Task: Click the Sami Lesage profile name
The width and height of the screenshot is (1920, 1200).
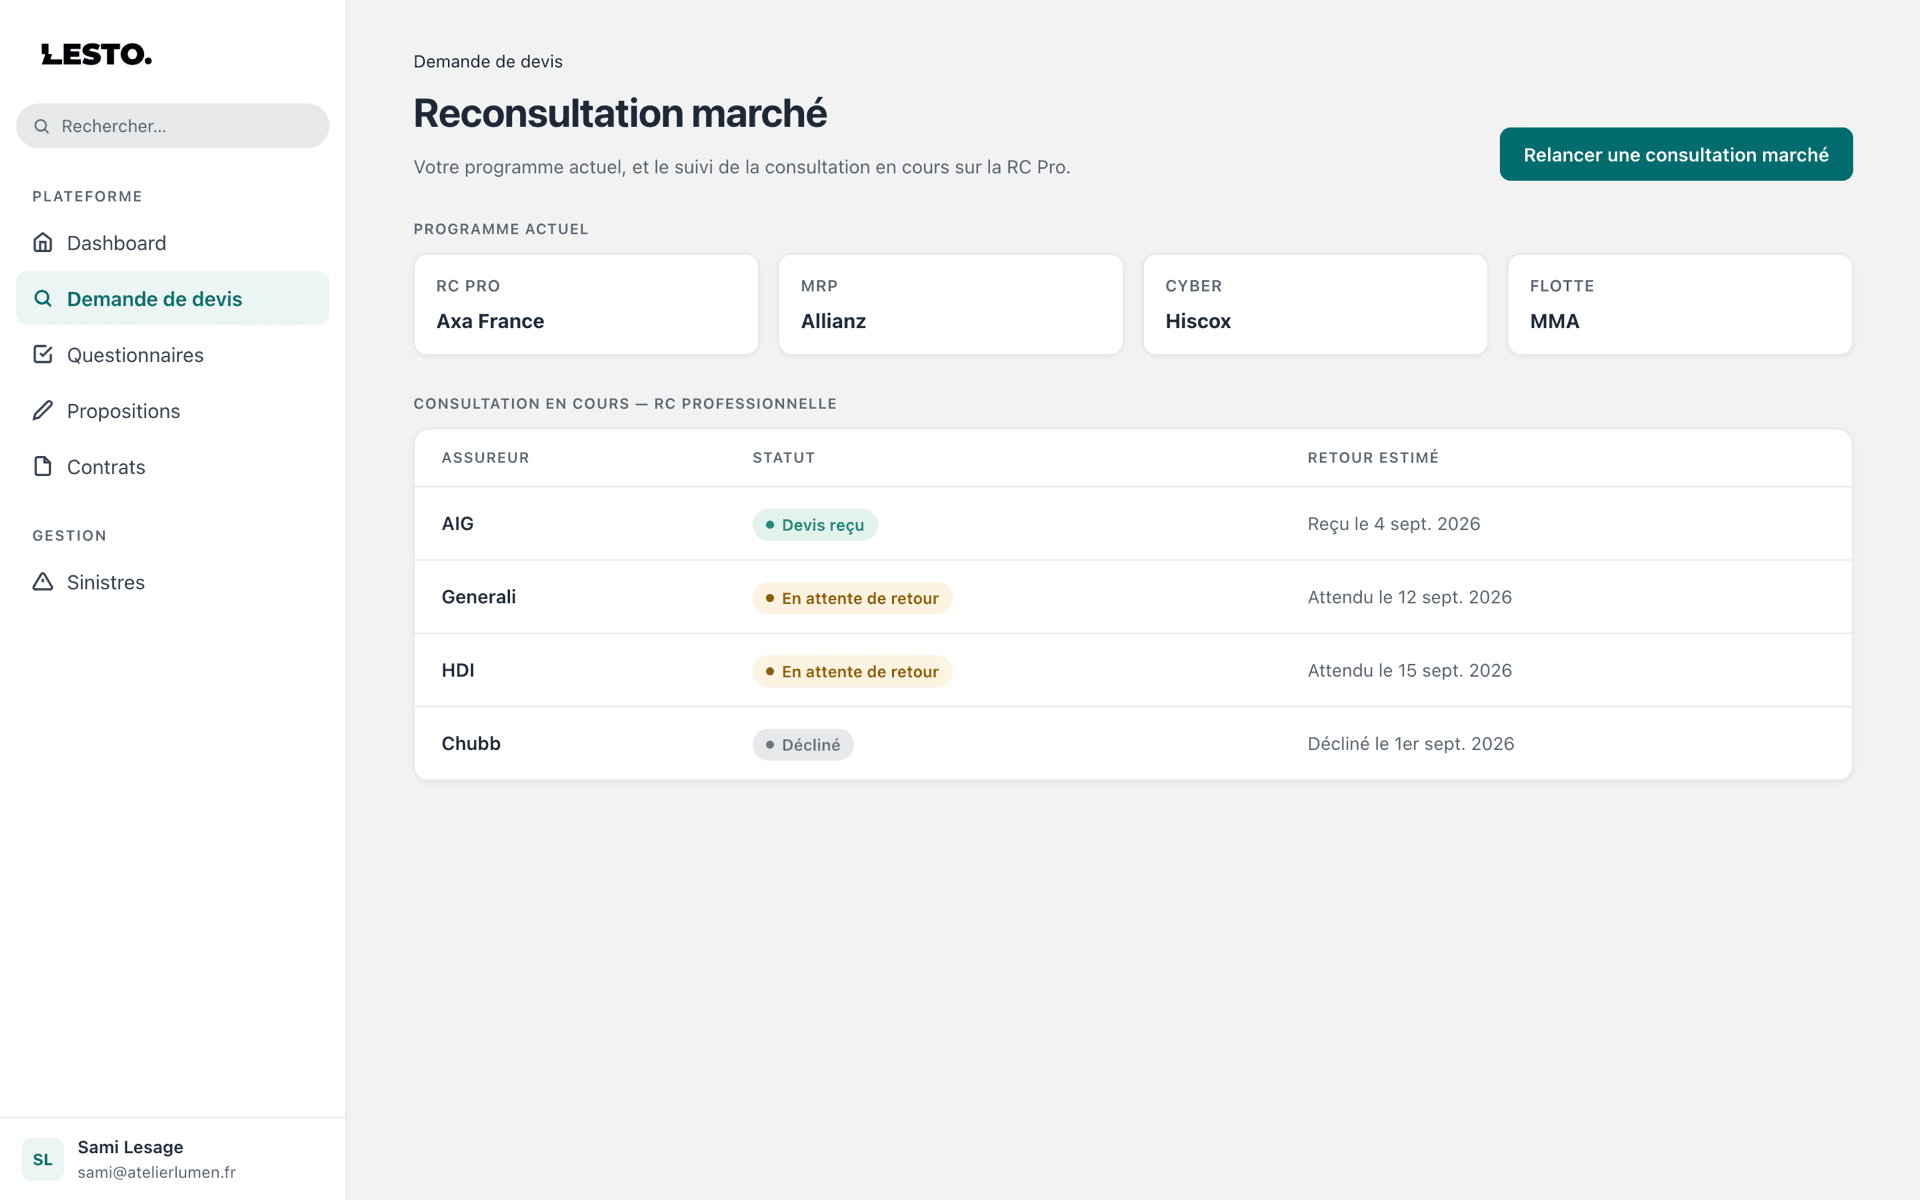Action: pos(130,1147)
